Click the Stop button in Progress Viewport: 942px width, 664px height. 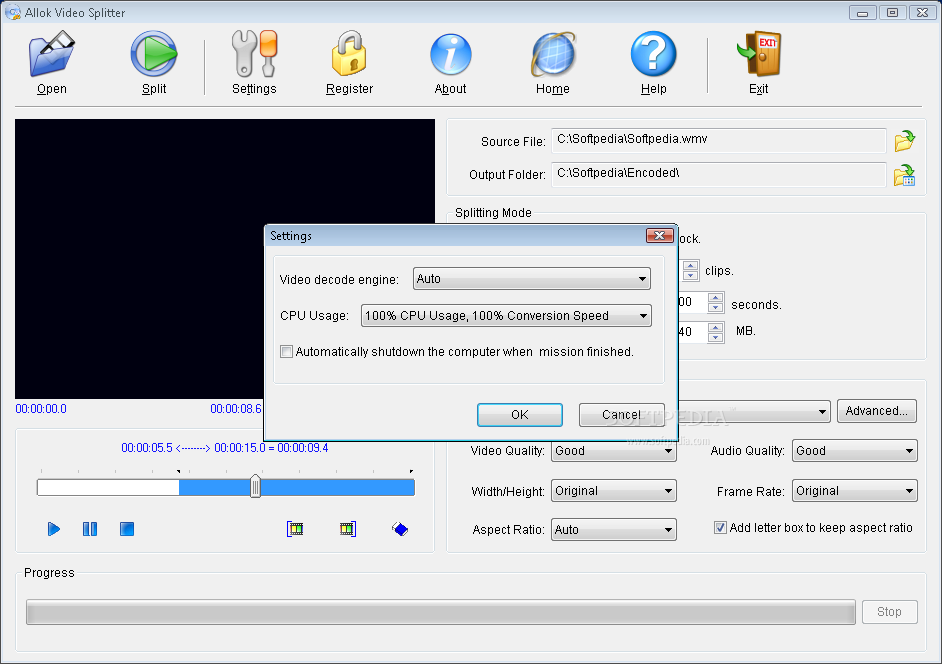[889, 612]
